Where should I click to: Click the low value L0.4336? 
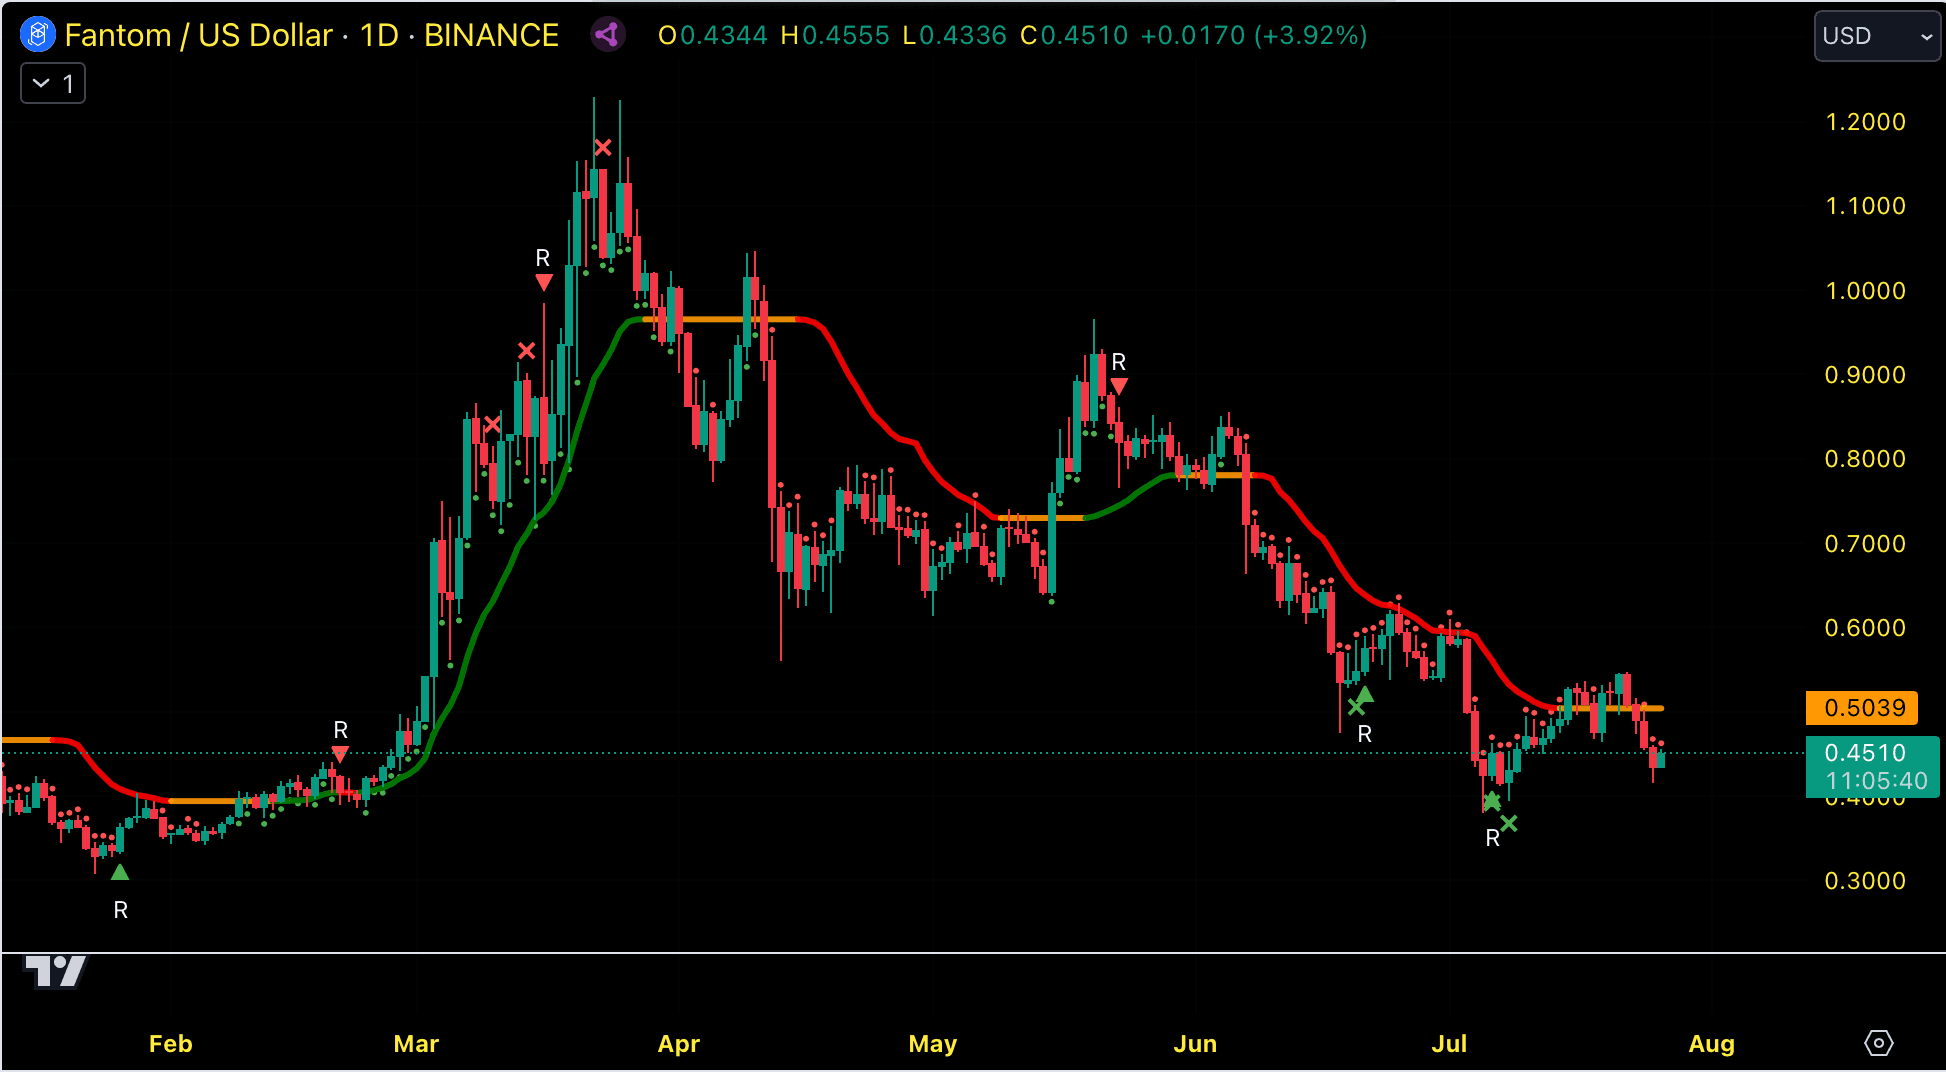click(954, 36)
